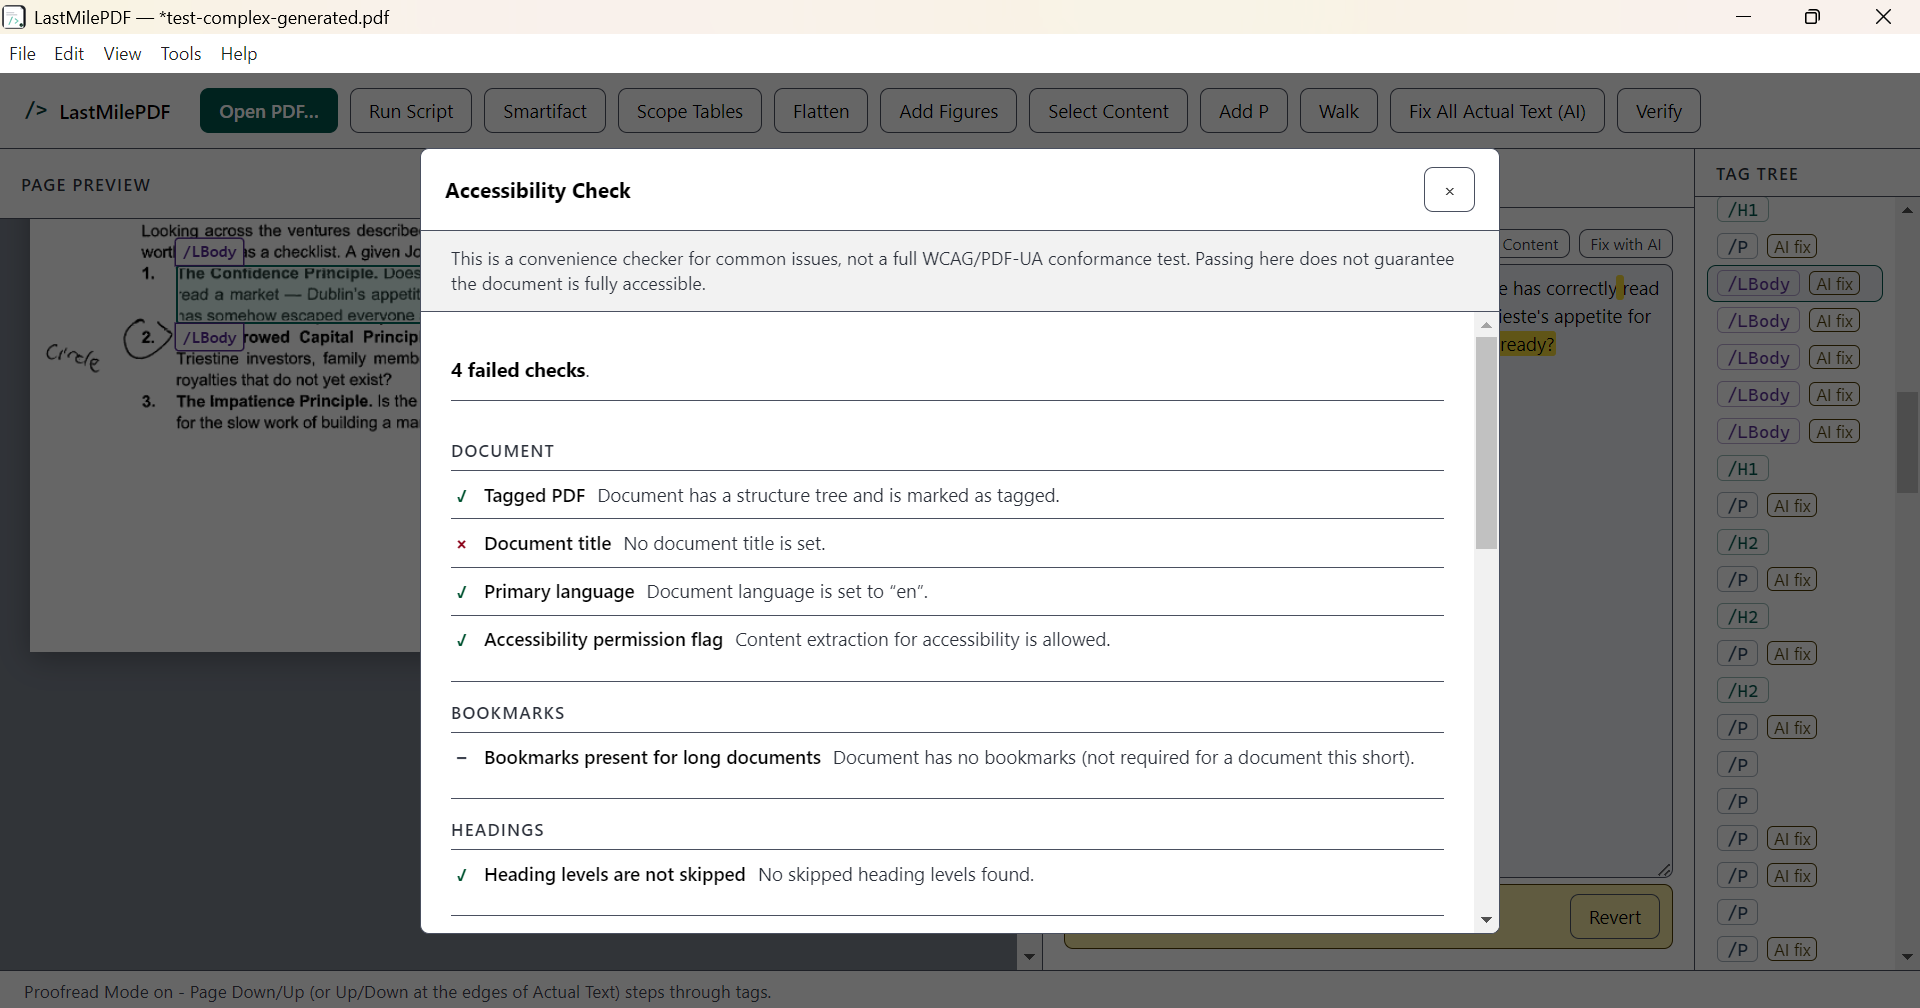Click the Run Script button
Screen dimensions: 1920x1008
(x=411, y=111)
